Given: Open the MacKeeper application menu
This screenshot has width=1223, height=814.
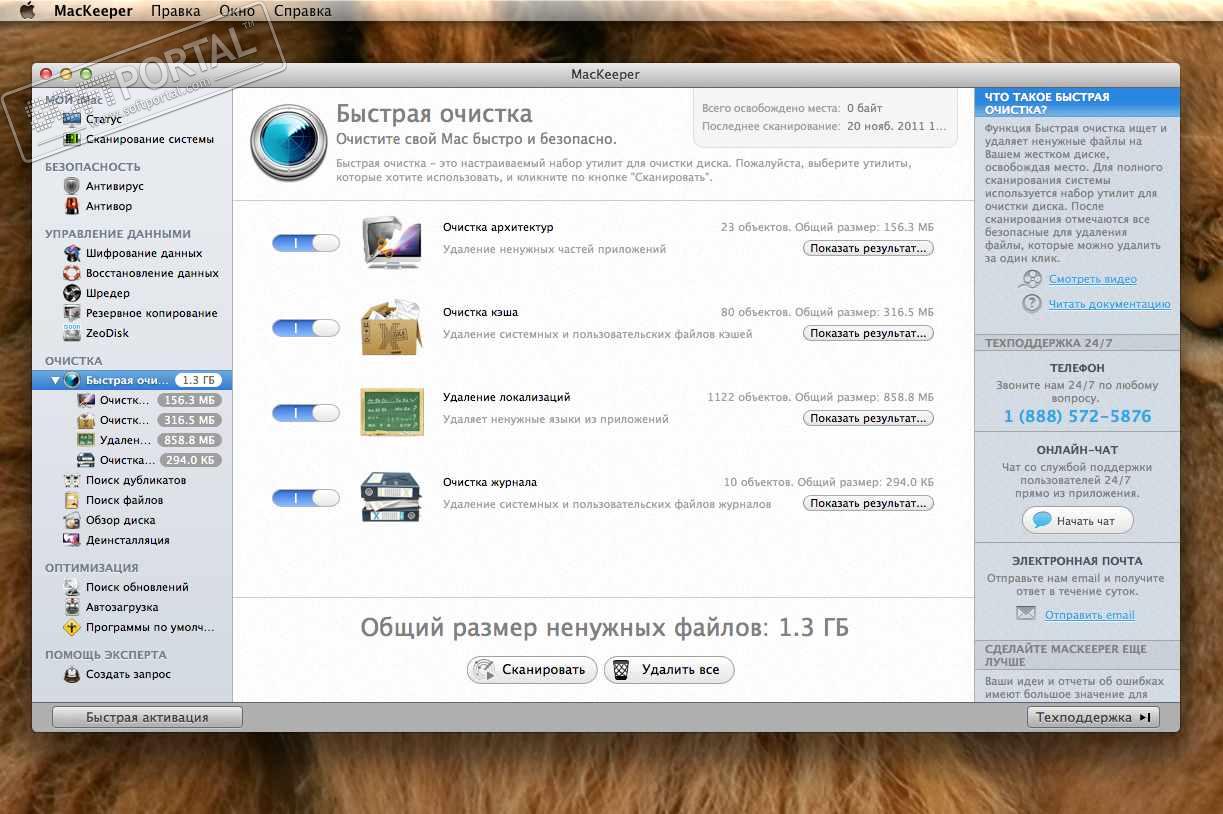Looking at the screenshot, I should [94, 11].
